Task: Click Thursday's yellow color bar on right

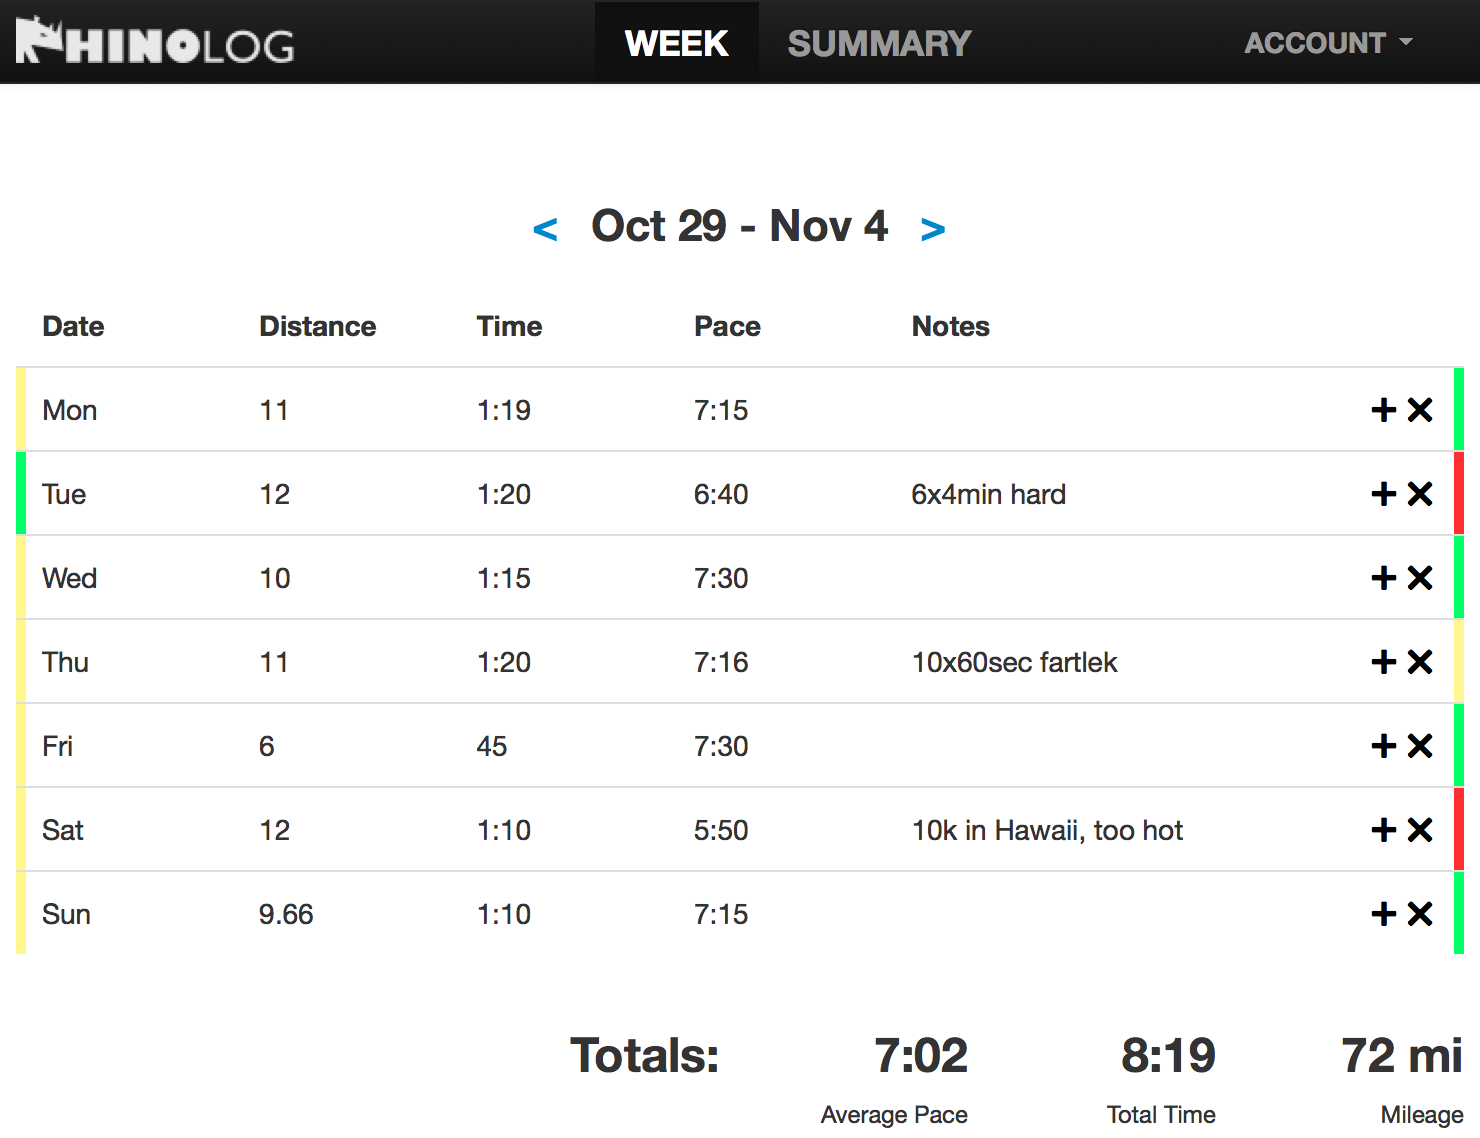Action: pos(1459,662)
